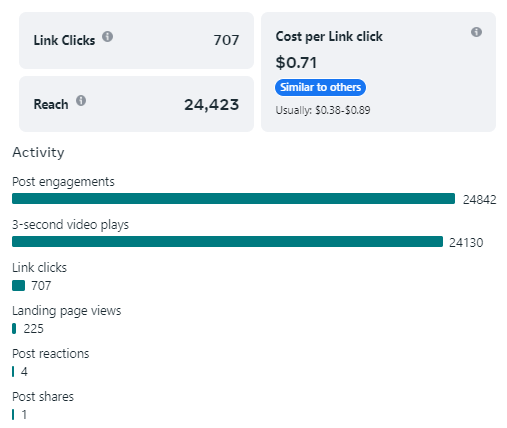Click the 3-second video plays bar
507x428 pixels.
click(x=227, y=242)
